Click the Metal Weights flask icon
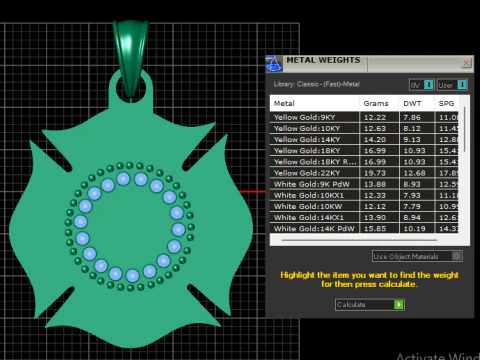The height and width of the screenshot is (360, 480). point(274,64)
